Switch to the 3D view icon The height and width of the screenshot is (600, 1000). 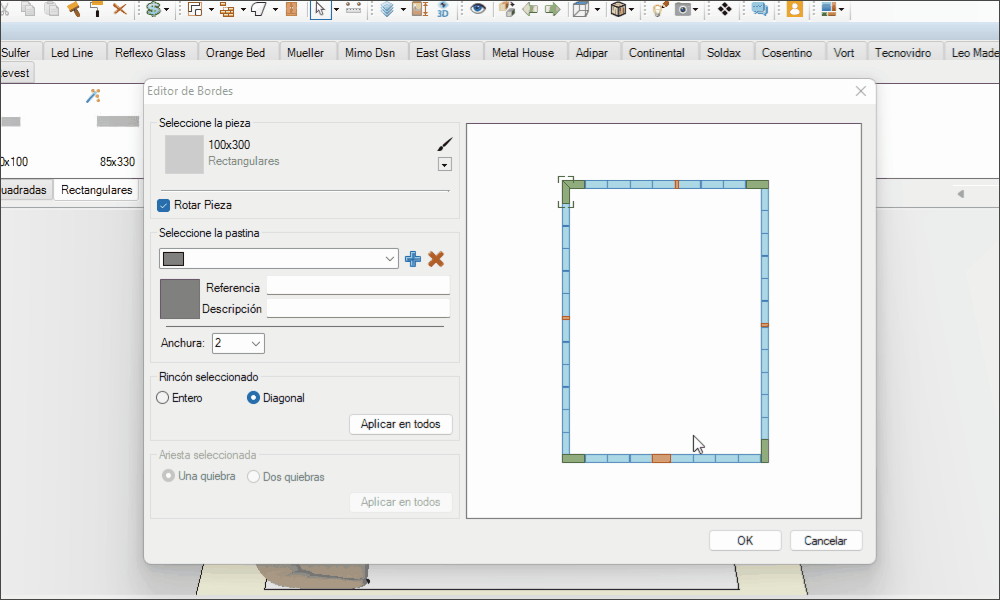[x=443, y=9]
